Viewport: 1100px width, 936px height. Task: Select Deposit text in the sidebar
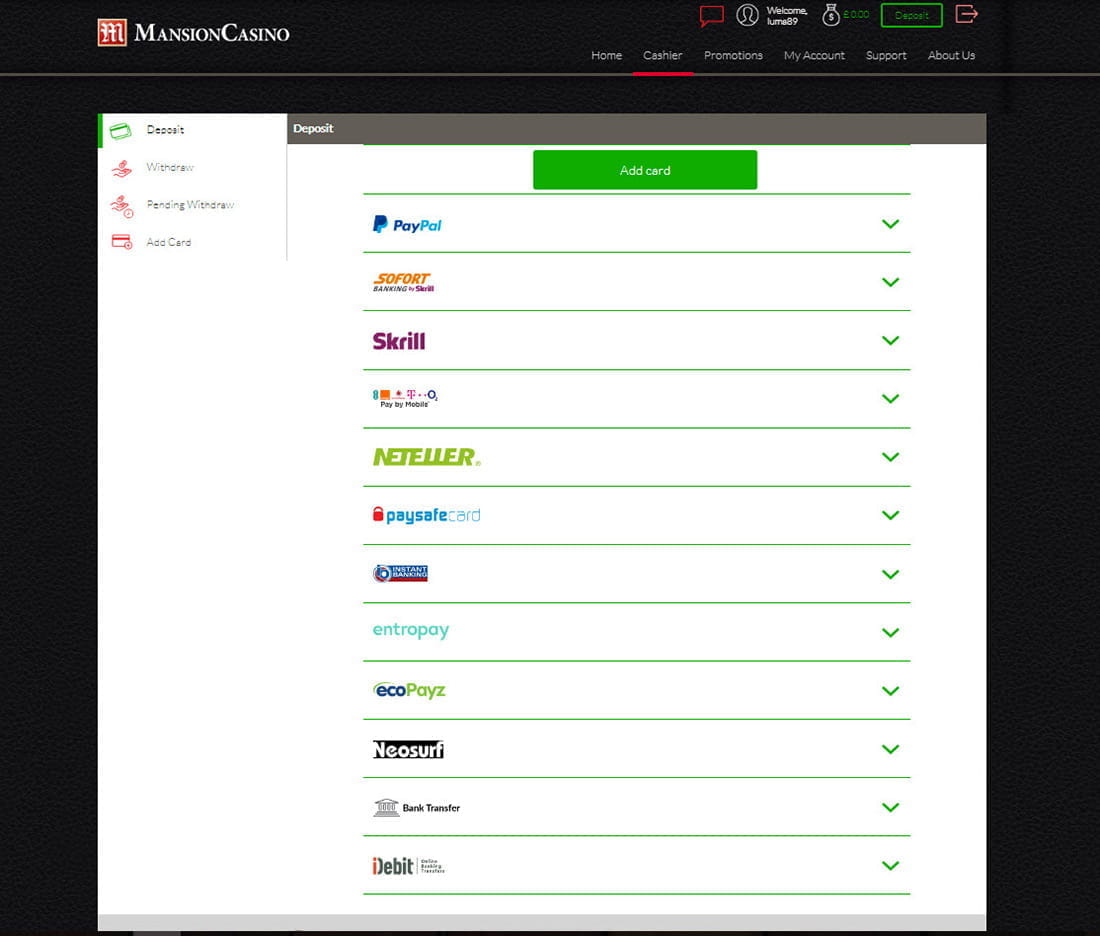(166, 130)
